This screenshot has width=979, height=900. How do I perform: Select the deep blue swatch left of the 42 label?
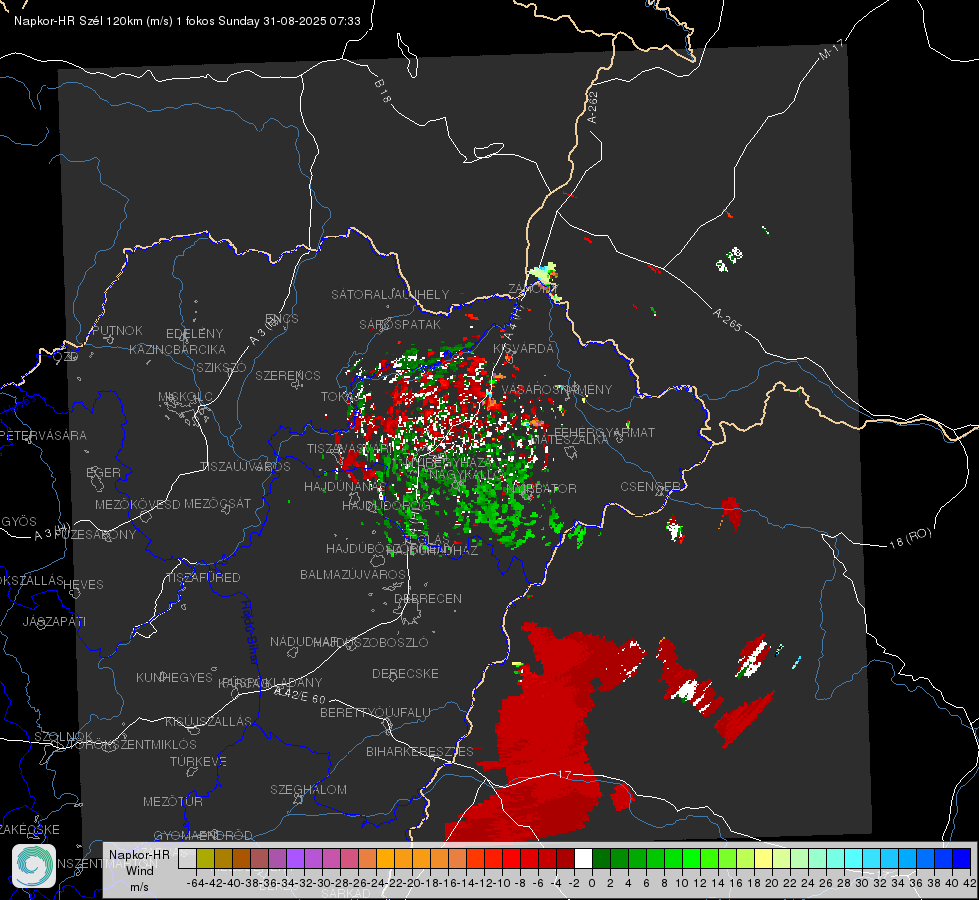962,858
